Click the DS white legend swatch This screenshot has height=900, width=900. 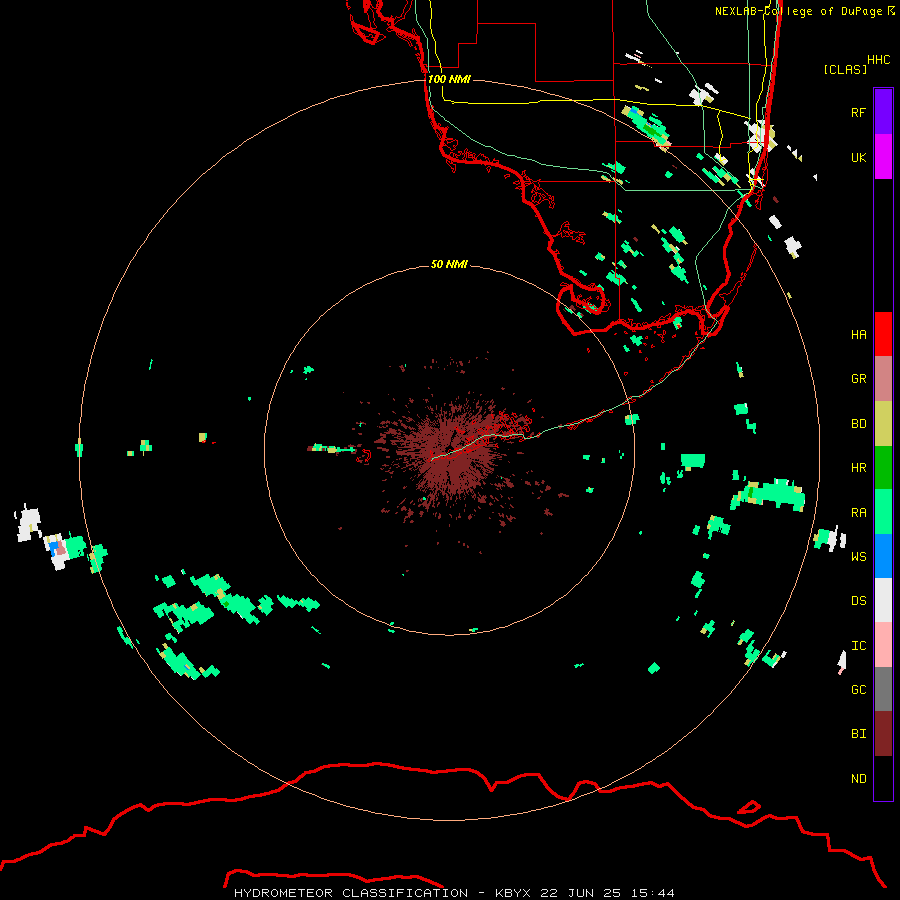coord(883,600)
